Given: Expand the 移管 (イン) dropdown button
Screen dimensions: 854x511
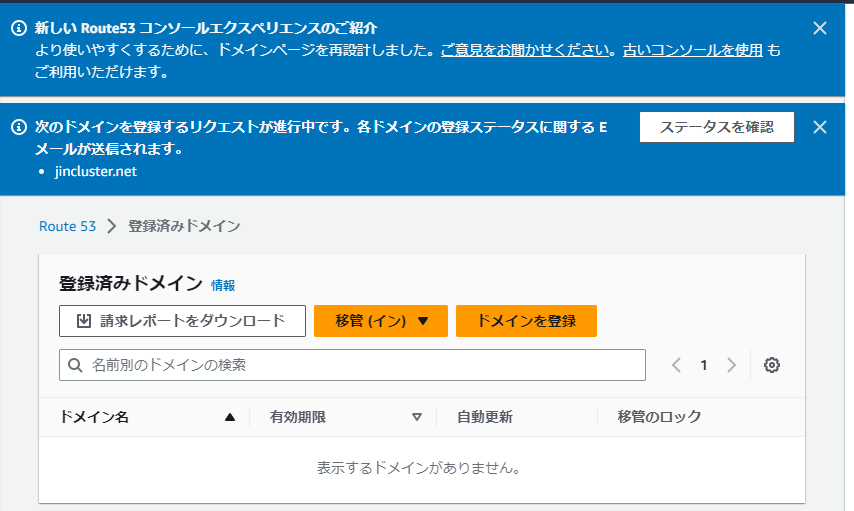Looking at the screenshot, I should click(381, 321).
